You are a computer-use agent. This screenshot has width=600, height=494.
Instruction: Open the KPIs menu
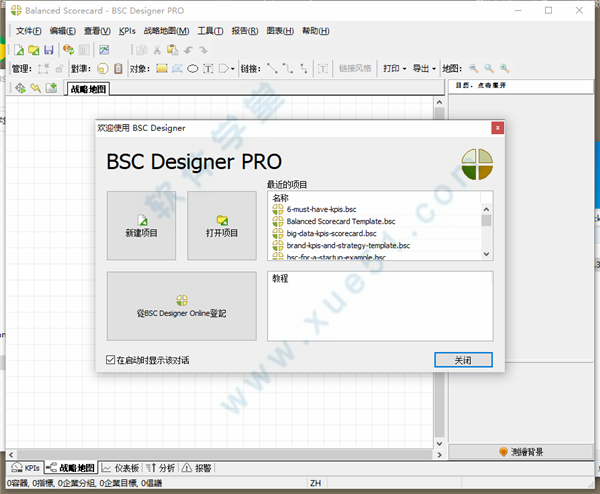(x=127, y=31)
